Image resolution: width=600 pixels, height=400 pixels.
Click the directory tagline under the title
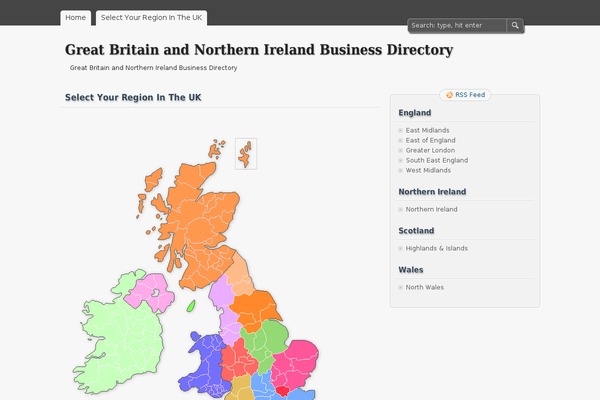point(153,68)
